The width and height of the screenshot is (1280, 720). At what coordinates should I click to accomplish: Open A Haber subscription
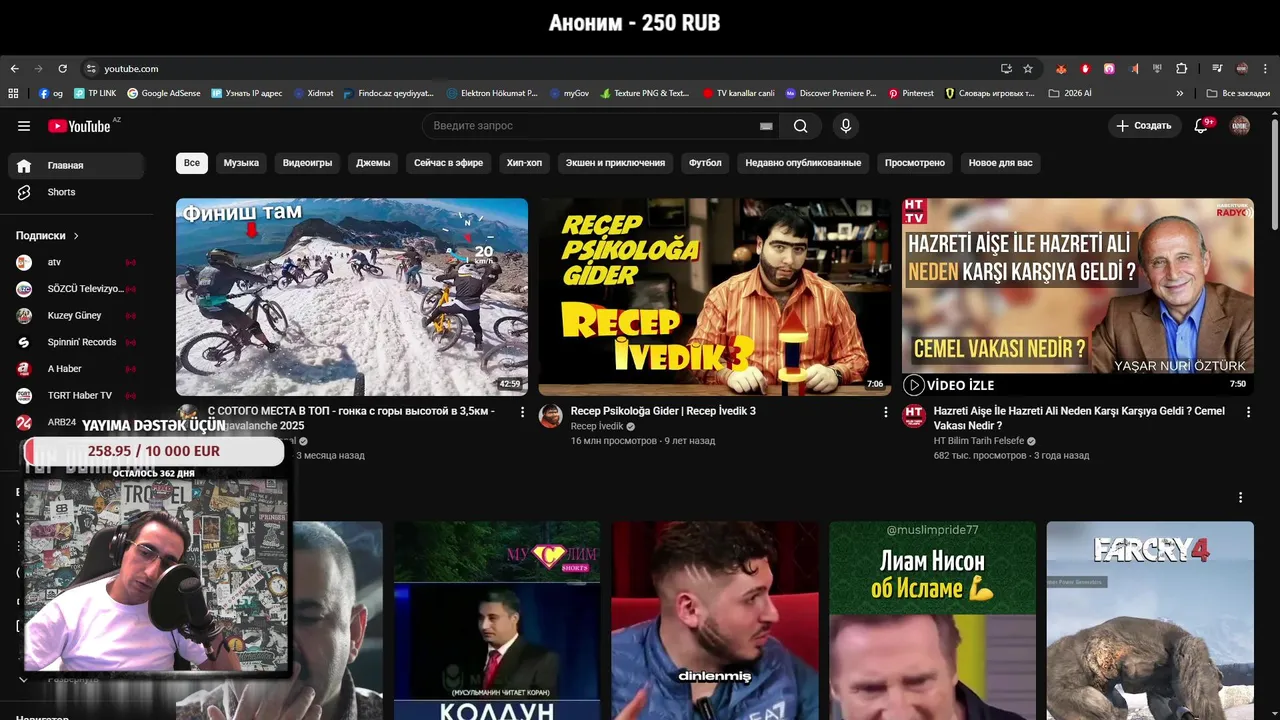coord(76,369)
